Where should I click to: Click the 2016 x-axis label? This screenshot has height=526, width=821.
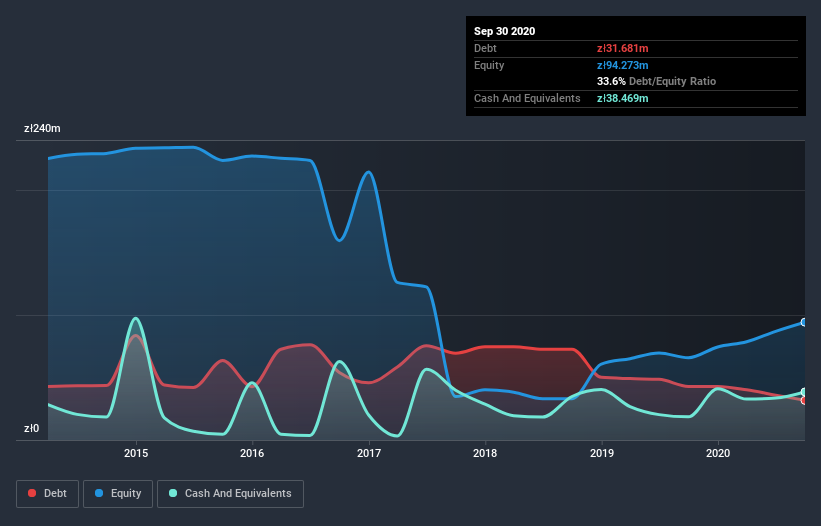(252, 453)
